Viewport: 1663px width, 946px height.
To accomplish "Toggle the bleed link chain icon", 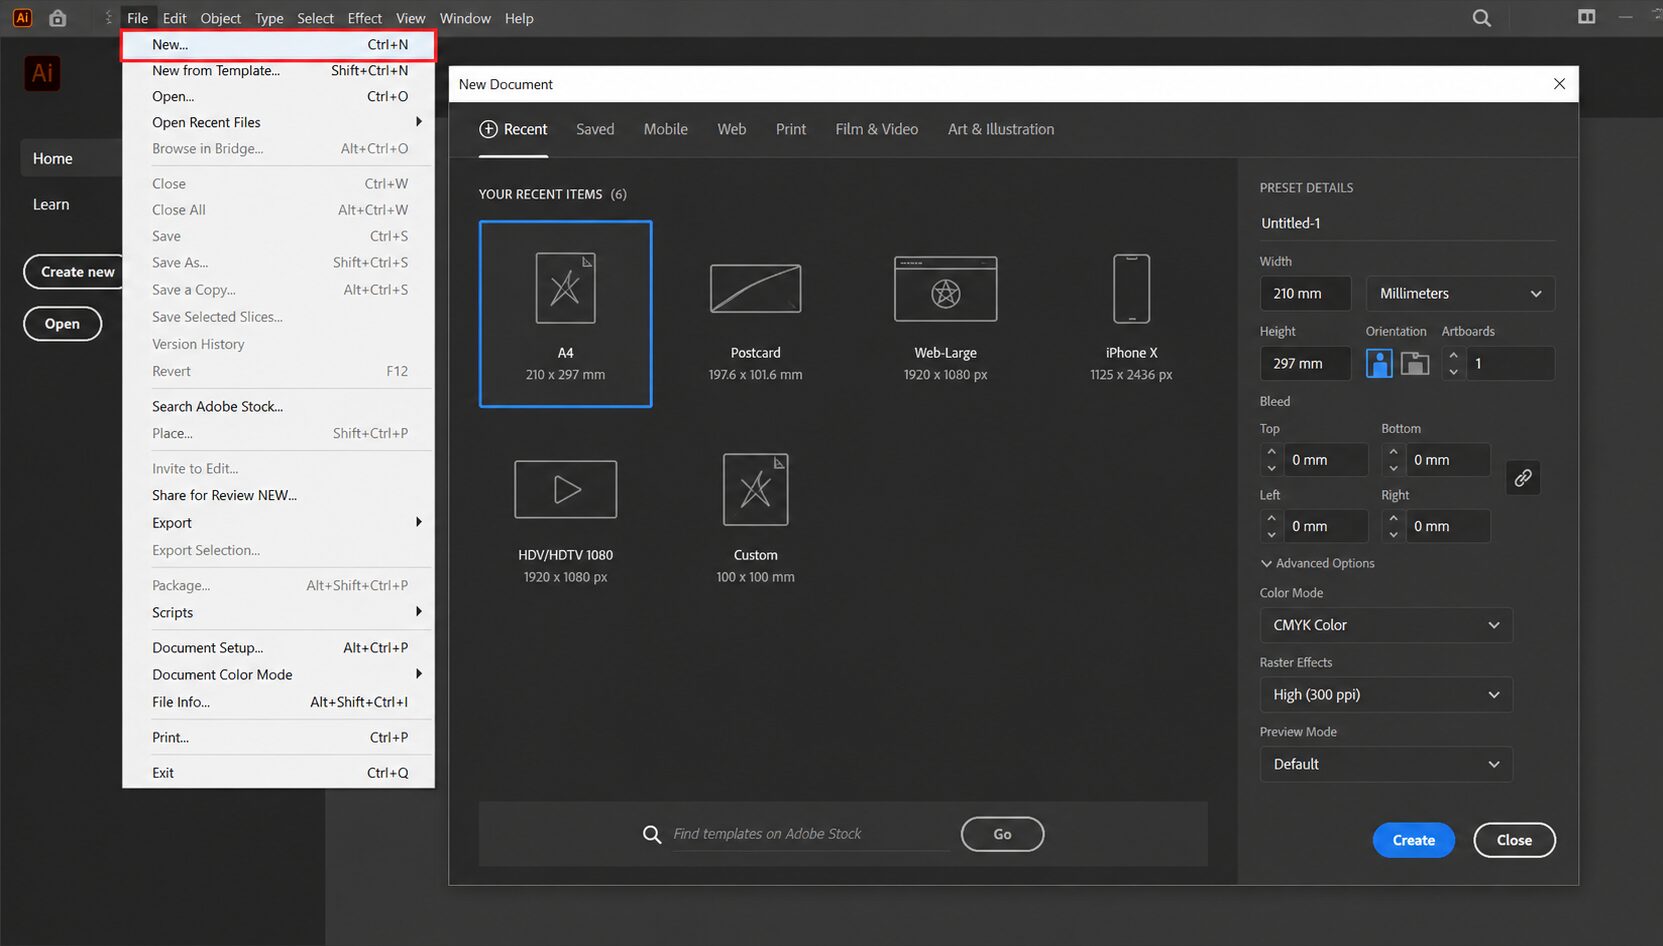I will click(1523, 478).
